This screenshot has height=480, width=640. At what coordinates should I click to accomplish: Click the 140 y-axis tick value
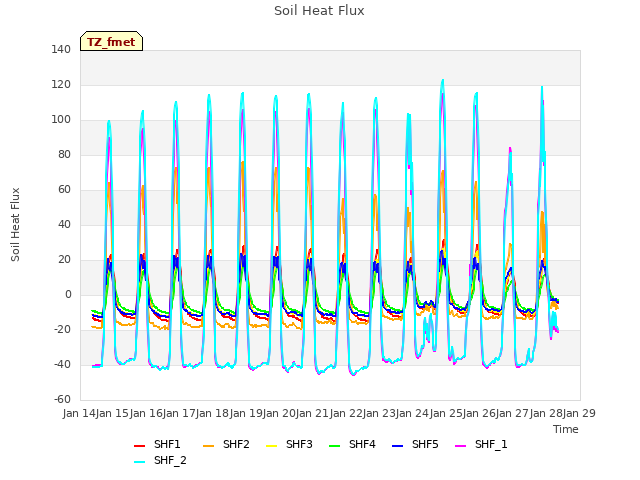click(61, 50)
